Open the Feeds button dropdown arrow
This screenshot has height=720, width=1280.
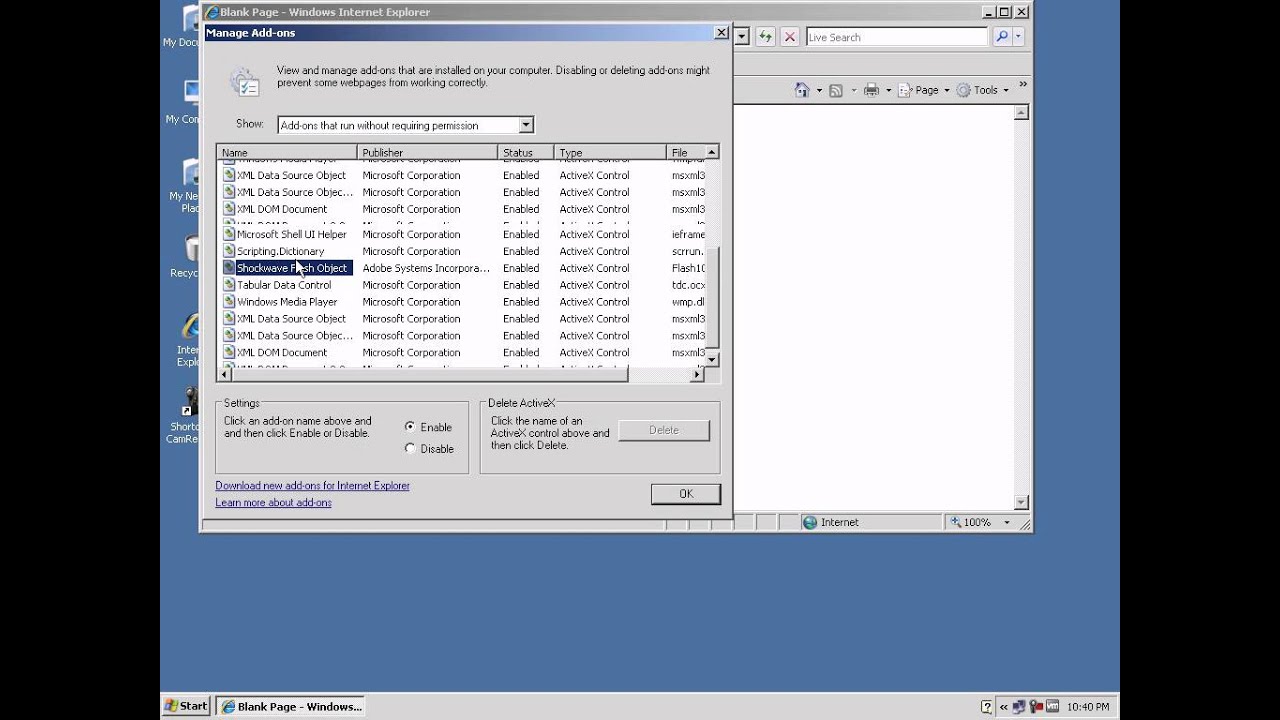pyautogui.click(x=853, y=91)
